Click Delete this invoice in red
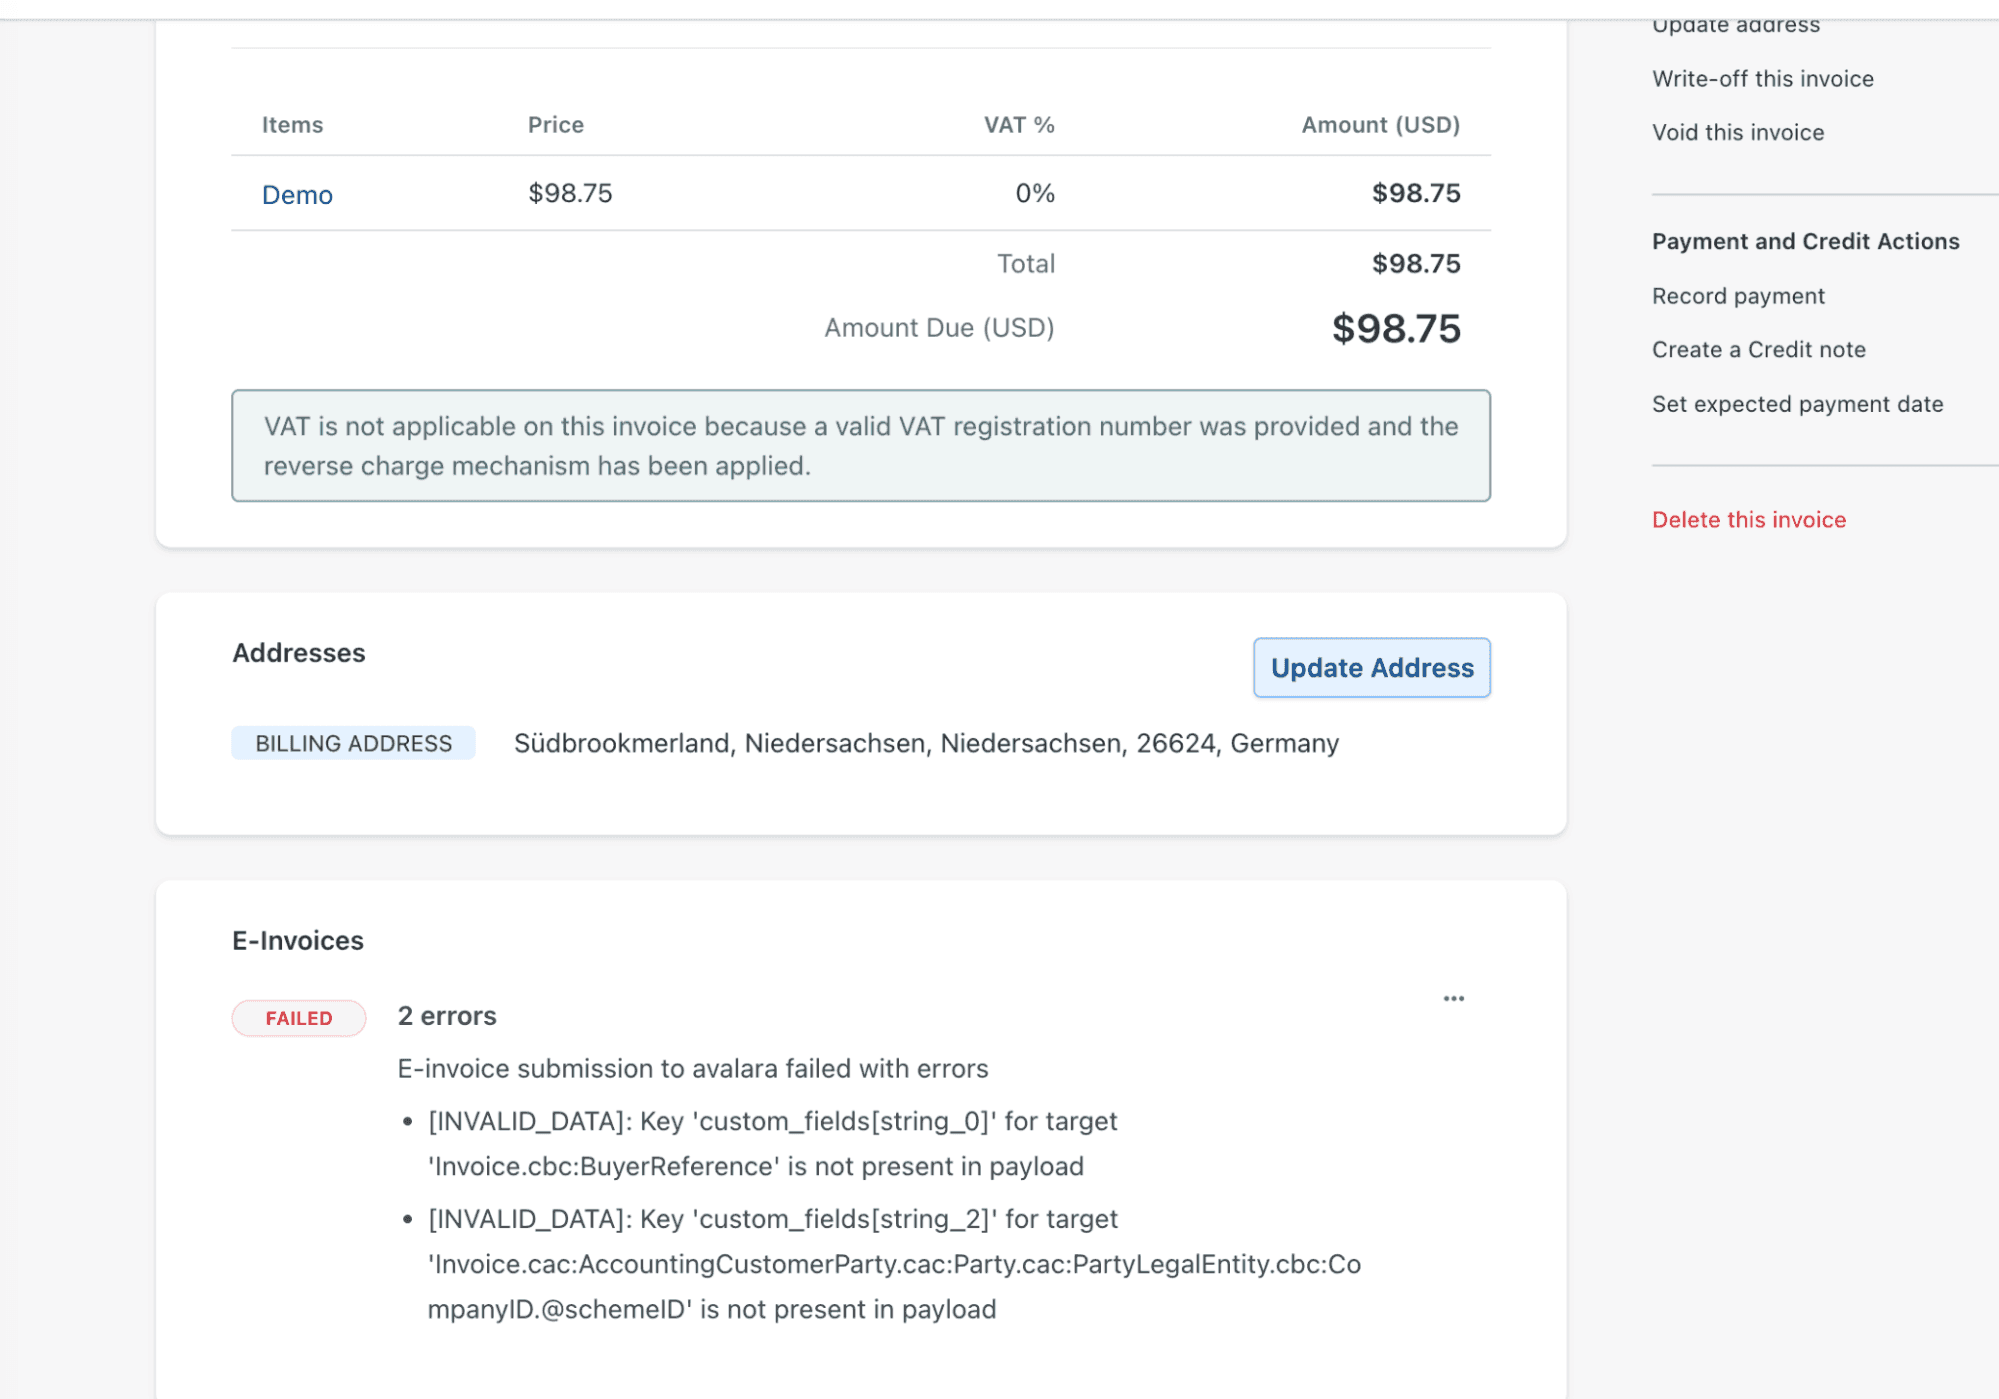This screenshot has height=1399, width=1999. click(x=1748, y=520)
